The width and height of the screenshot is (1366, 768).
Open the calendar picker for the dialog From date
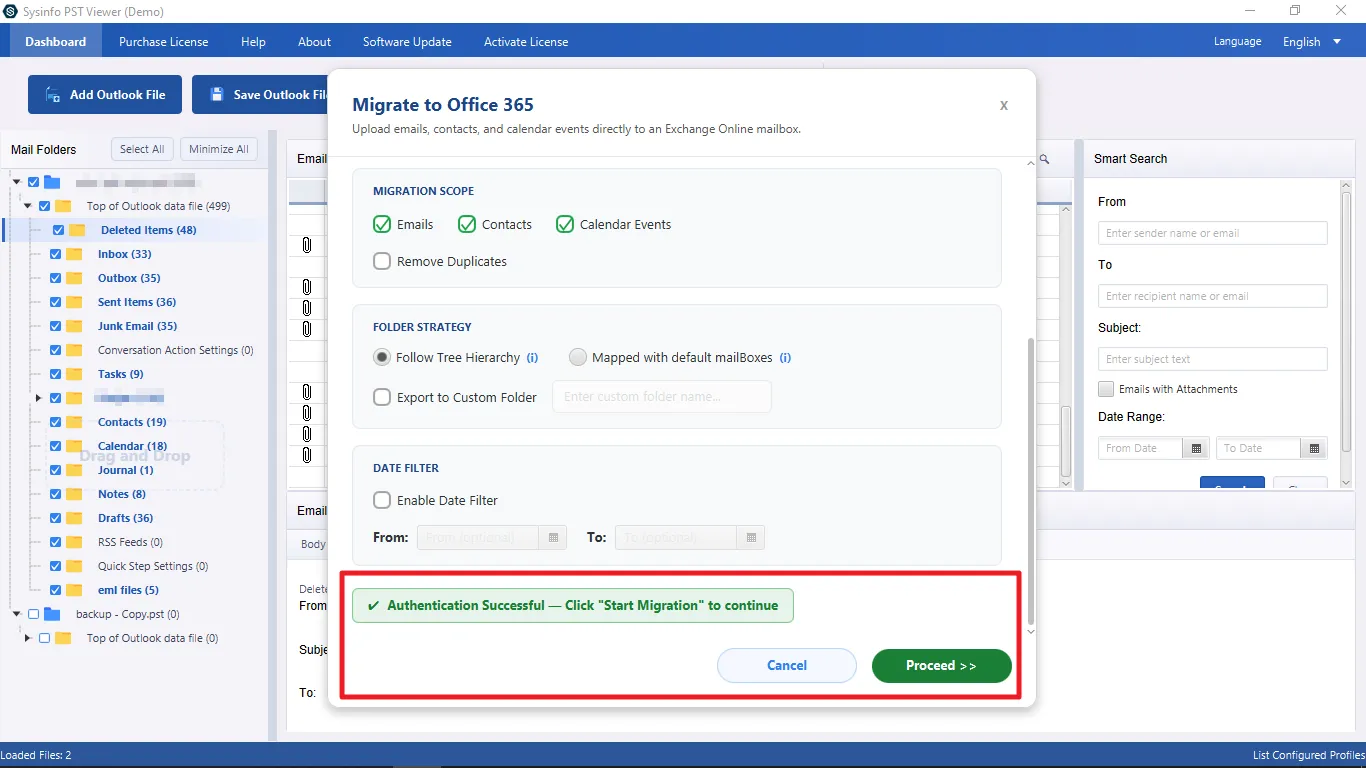pyautogui.click(x=553, y=538)
